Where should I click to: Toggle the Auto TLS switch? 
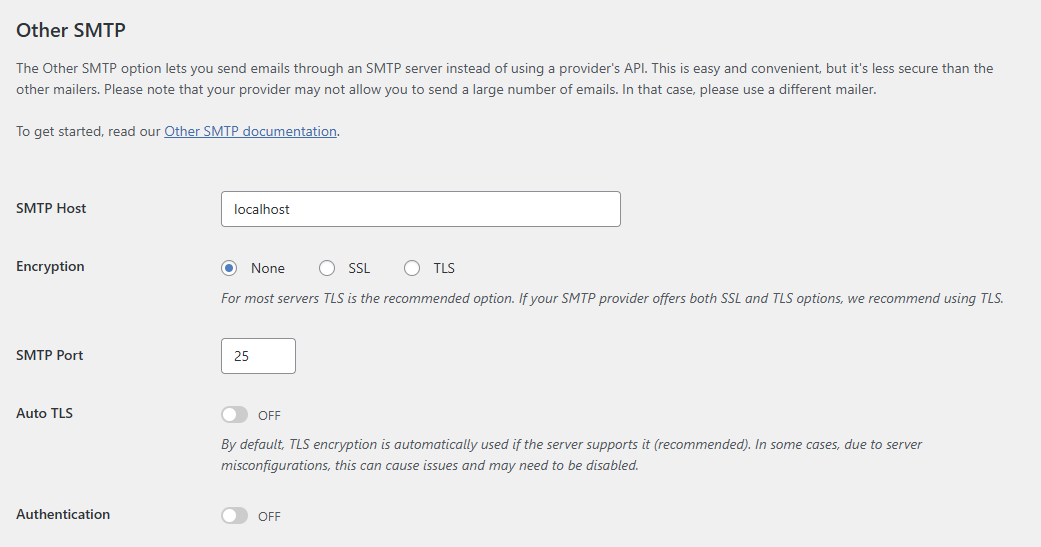pos(235,415)
